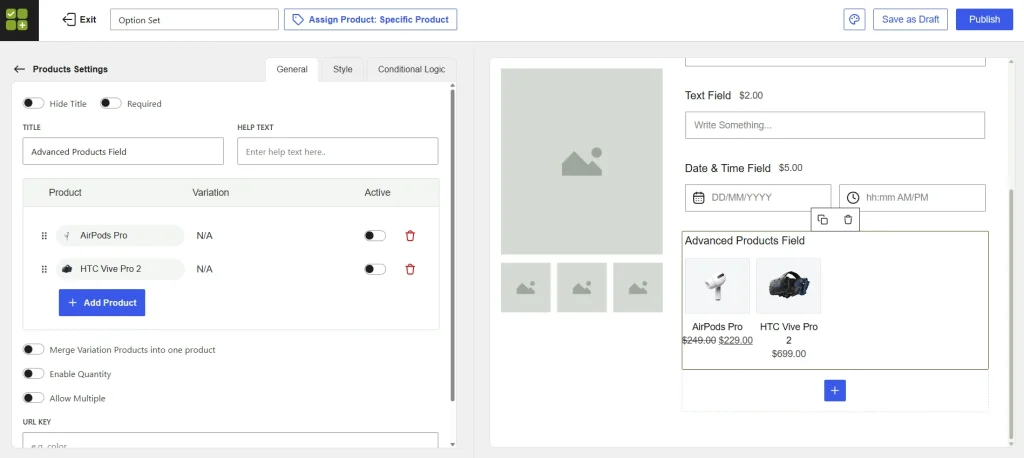1024x458 pixels.
Task: Enable Merge Variation Products into one product
Action: (x=33, y=350)
